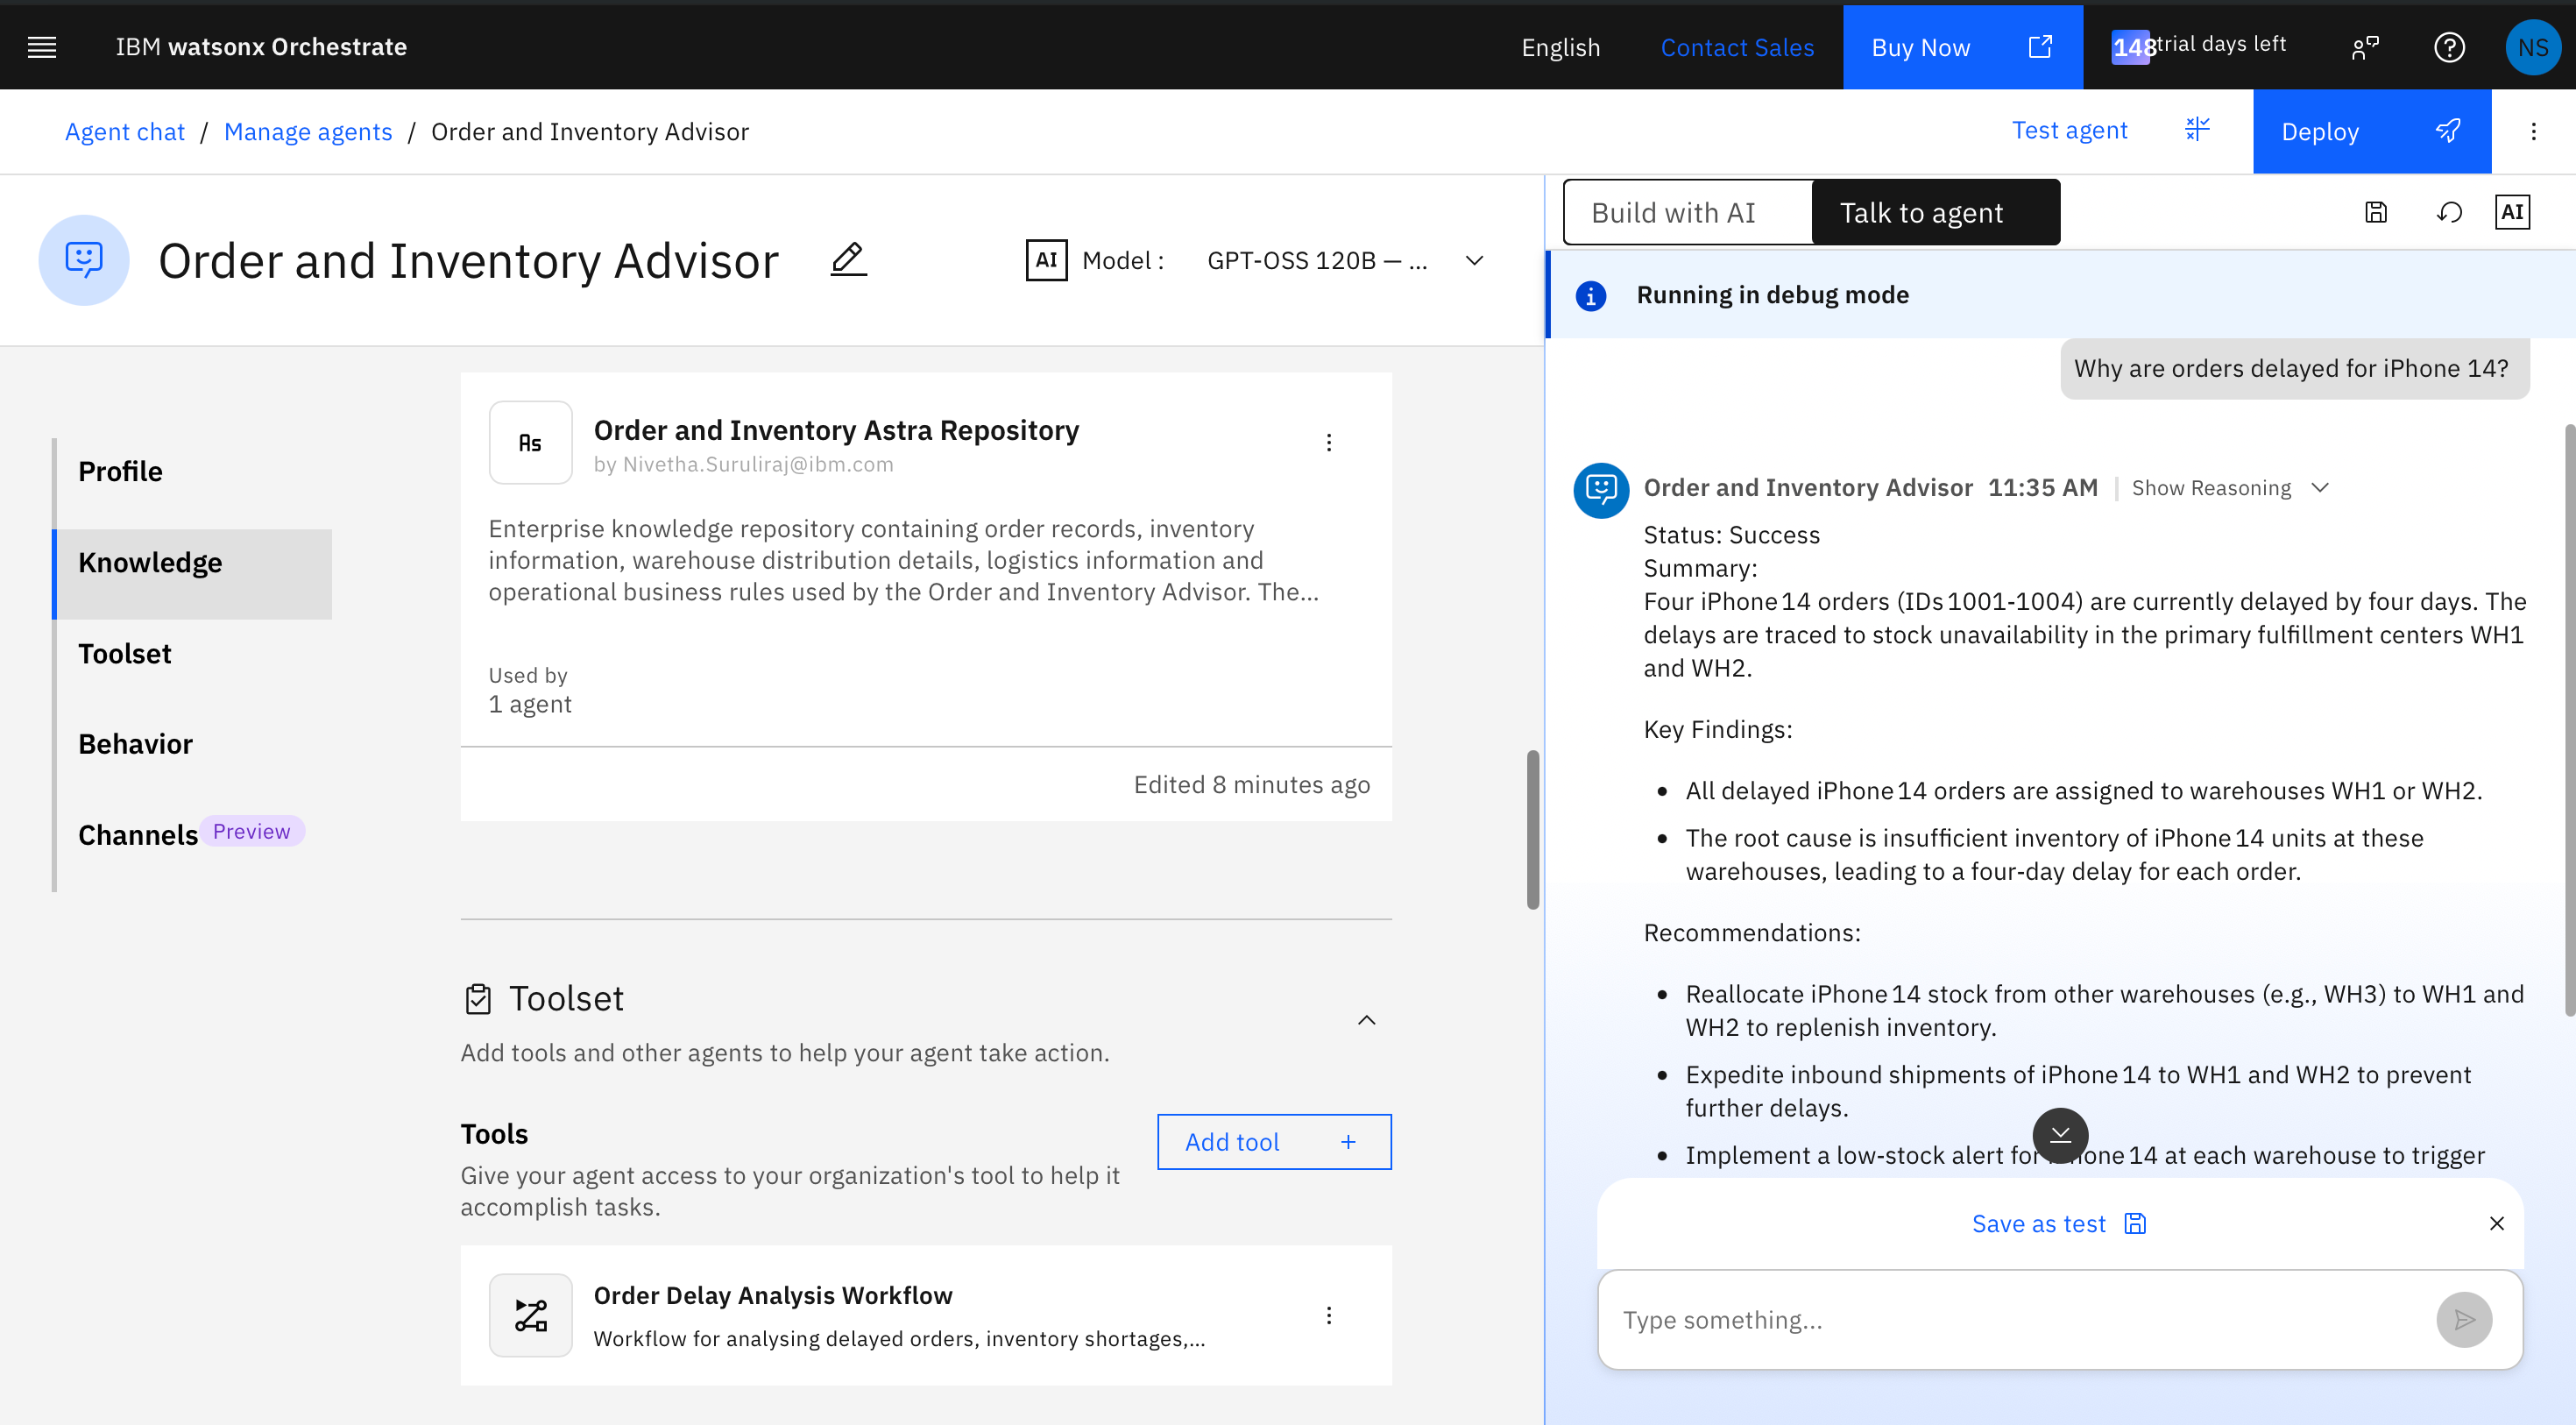
Task: Click the IBM watsonx Orchestrate title
Action: coord(261,47)
